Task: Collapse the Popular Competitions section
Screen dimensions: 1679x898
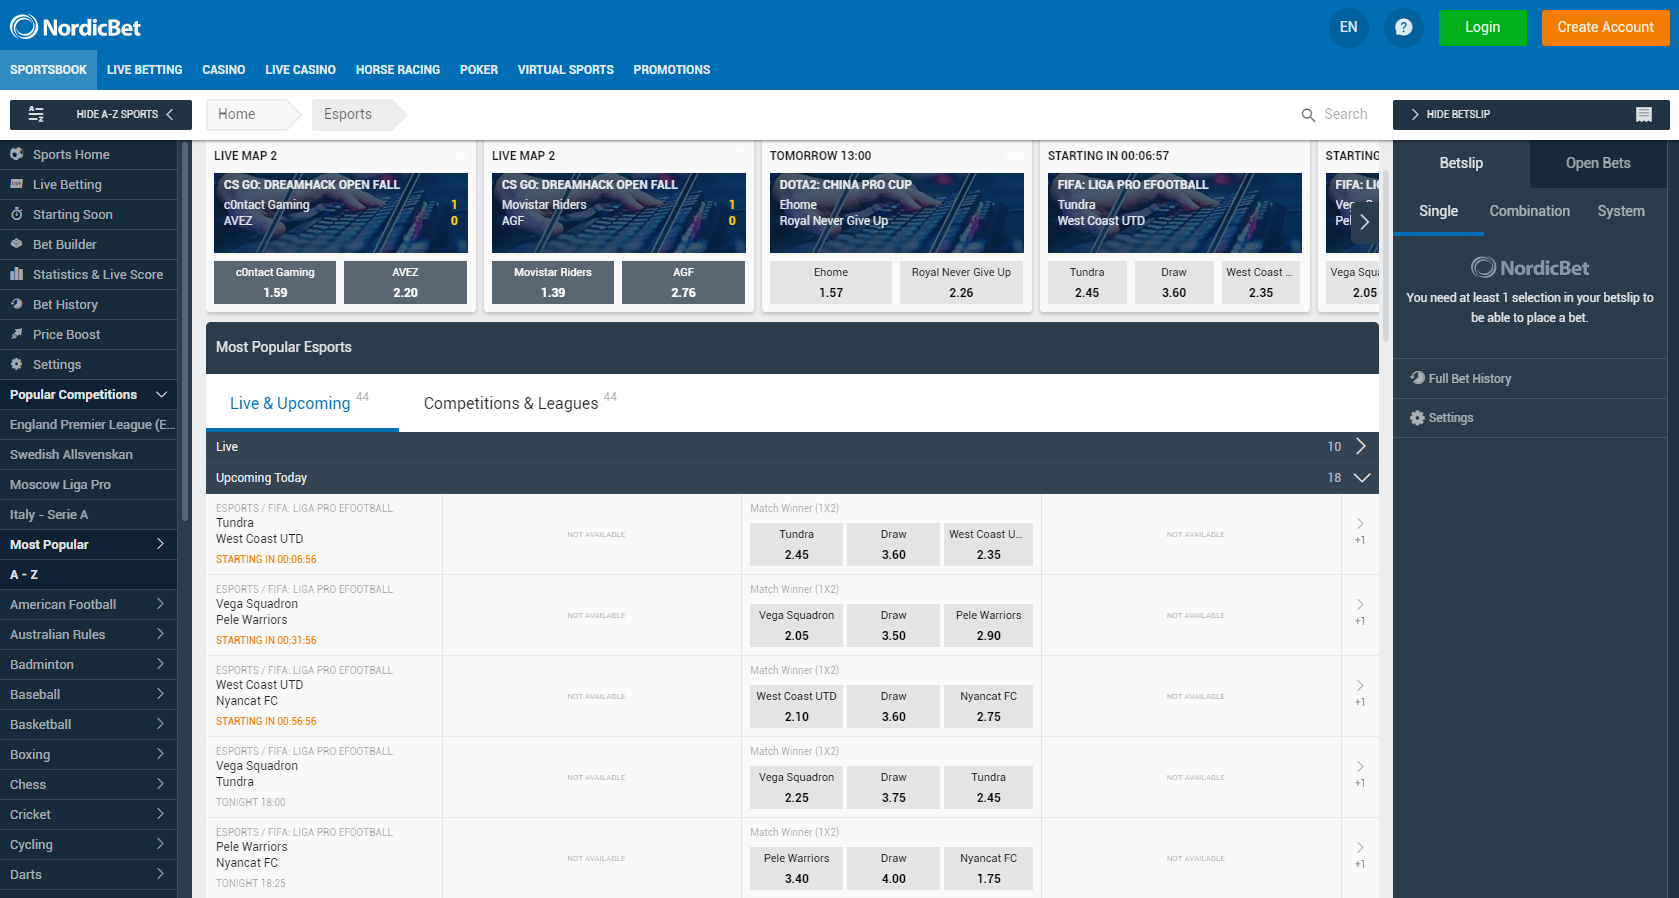Action: tap(161, 394)
